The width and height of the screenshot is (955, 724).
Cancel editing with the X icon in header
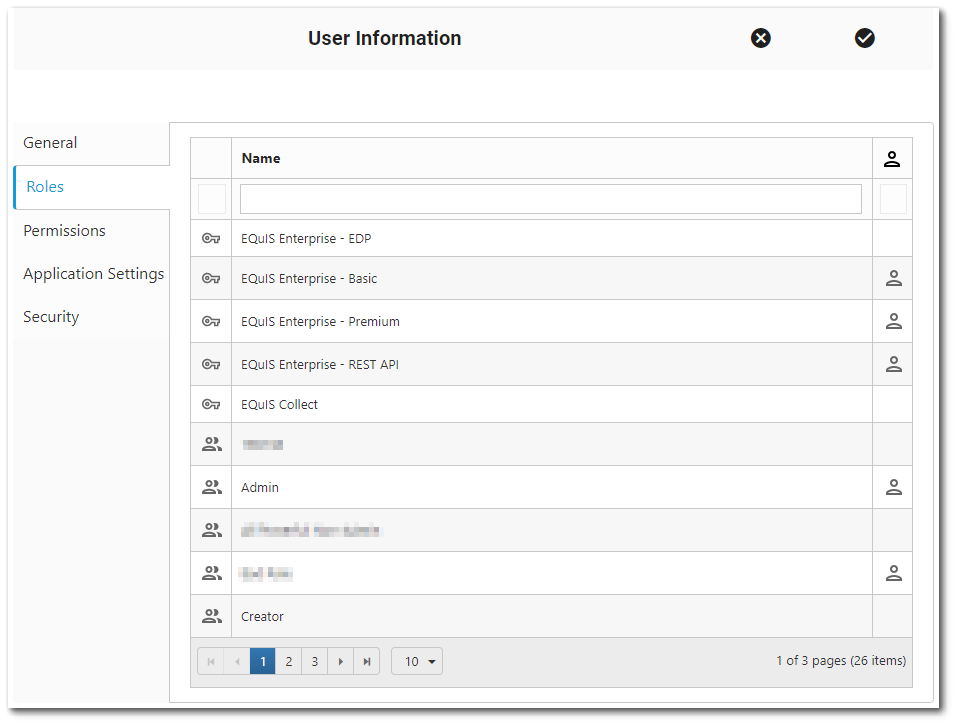761,38
